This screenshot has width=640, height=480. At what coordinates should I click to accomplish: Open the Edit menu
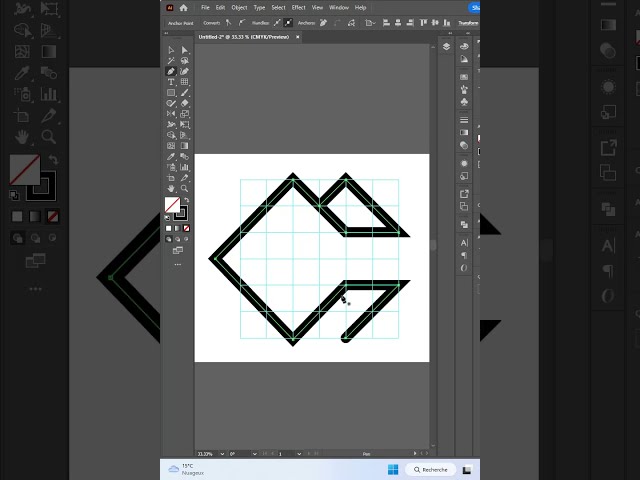click(220, 8)
